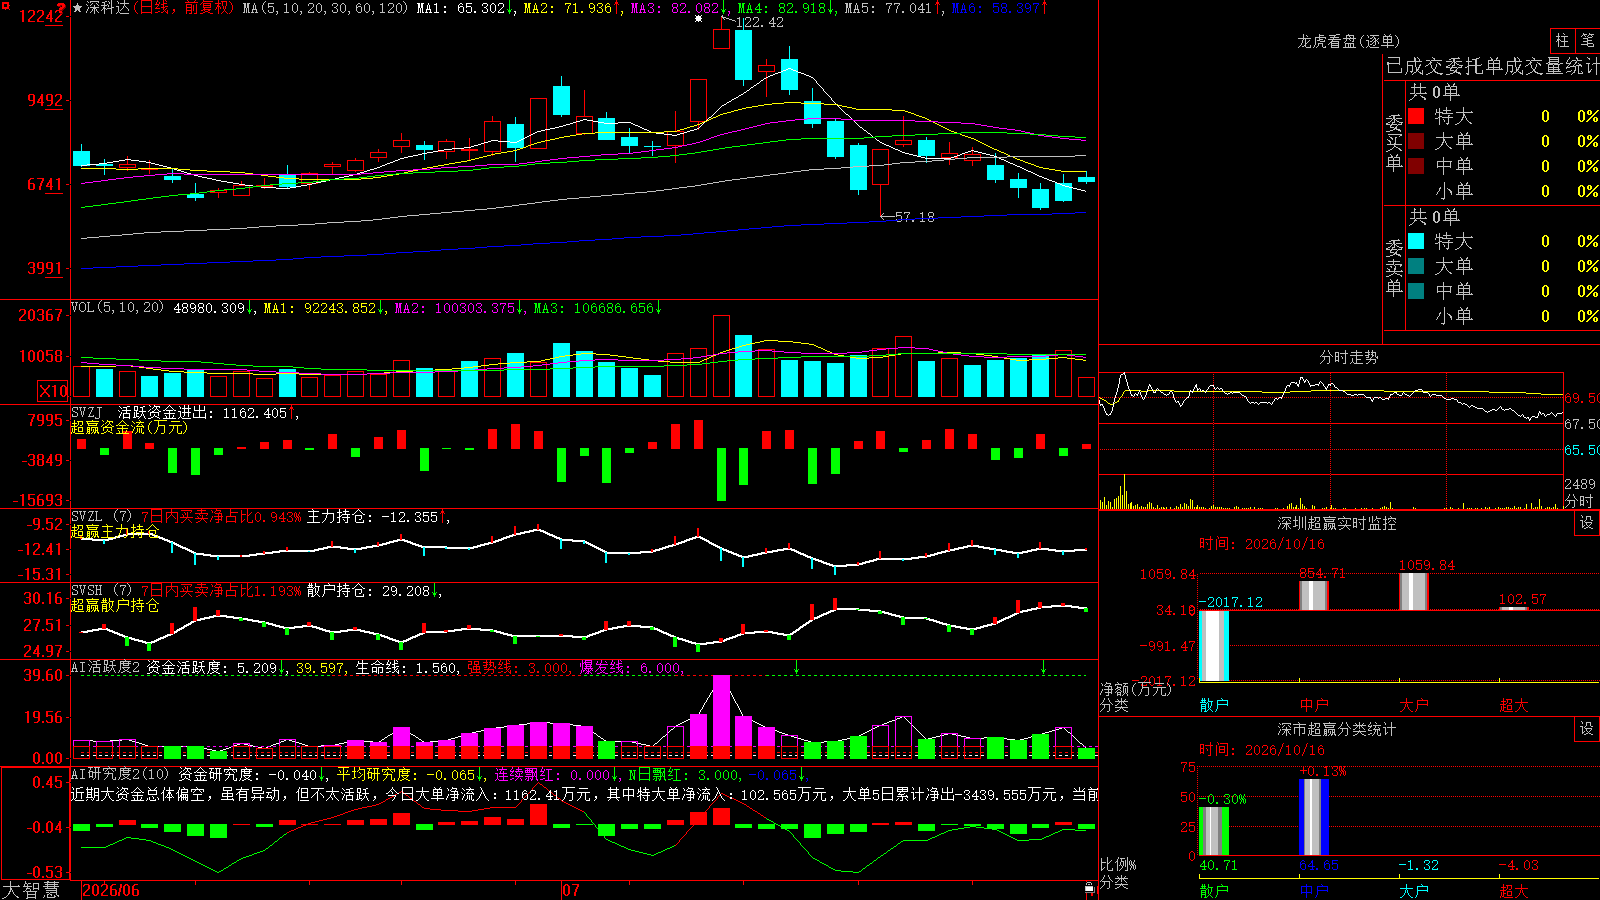The image size is (1600, 900).
Task: Click 中户 label in 深圳超赢实时监控 chart
Action: [1314, 705]
